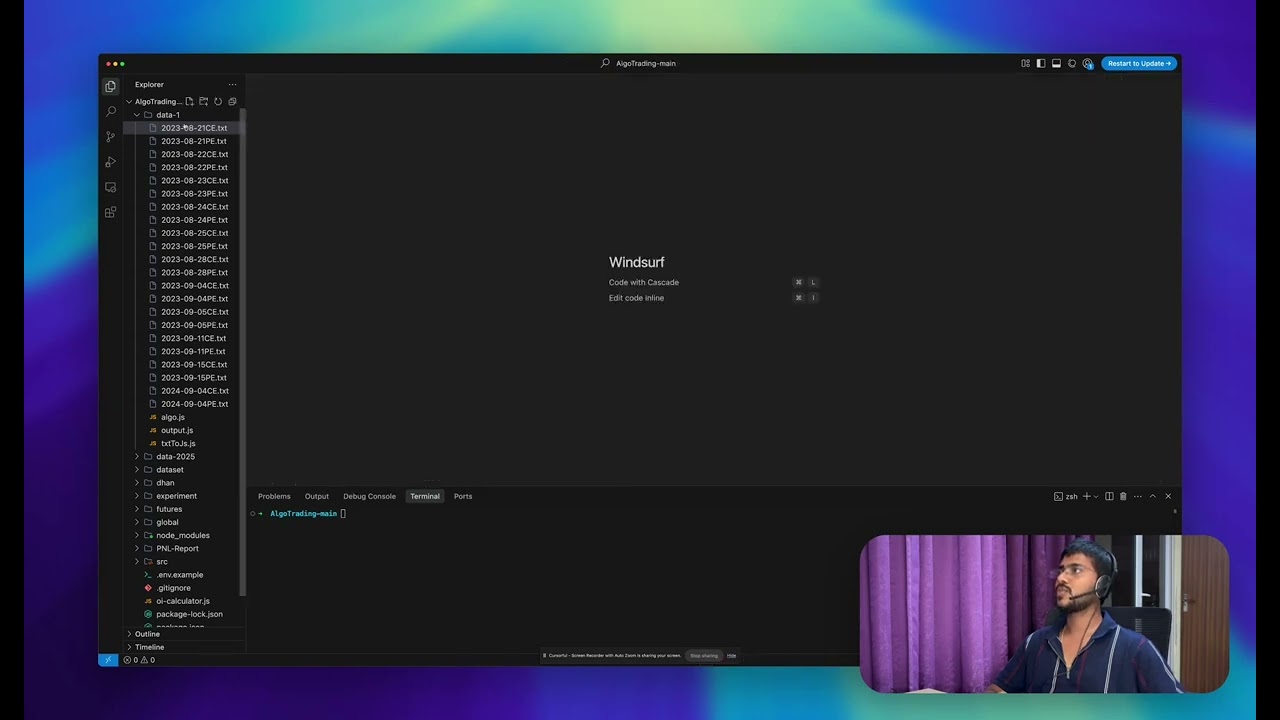Screen dimensions: 1280x720
Task: Open Explorer more actions ellipsis menu
Action: pos(232,84)
